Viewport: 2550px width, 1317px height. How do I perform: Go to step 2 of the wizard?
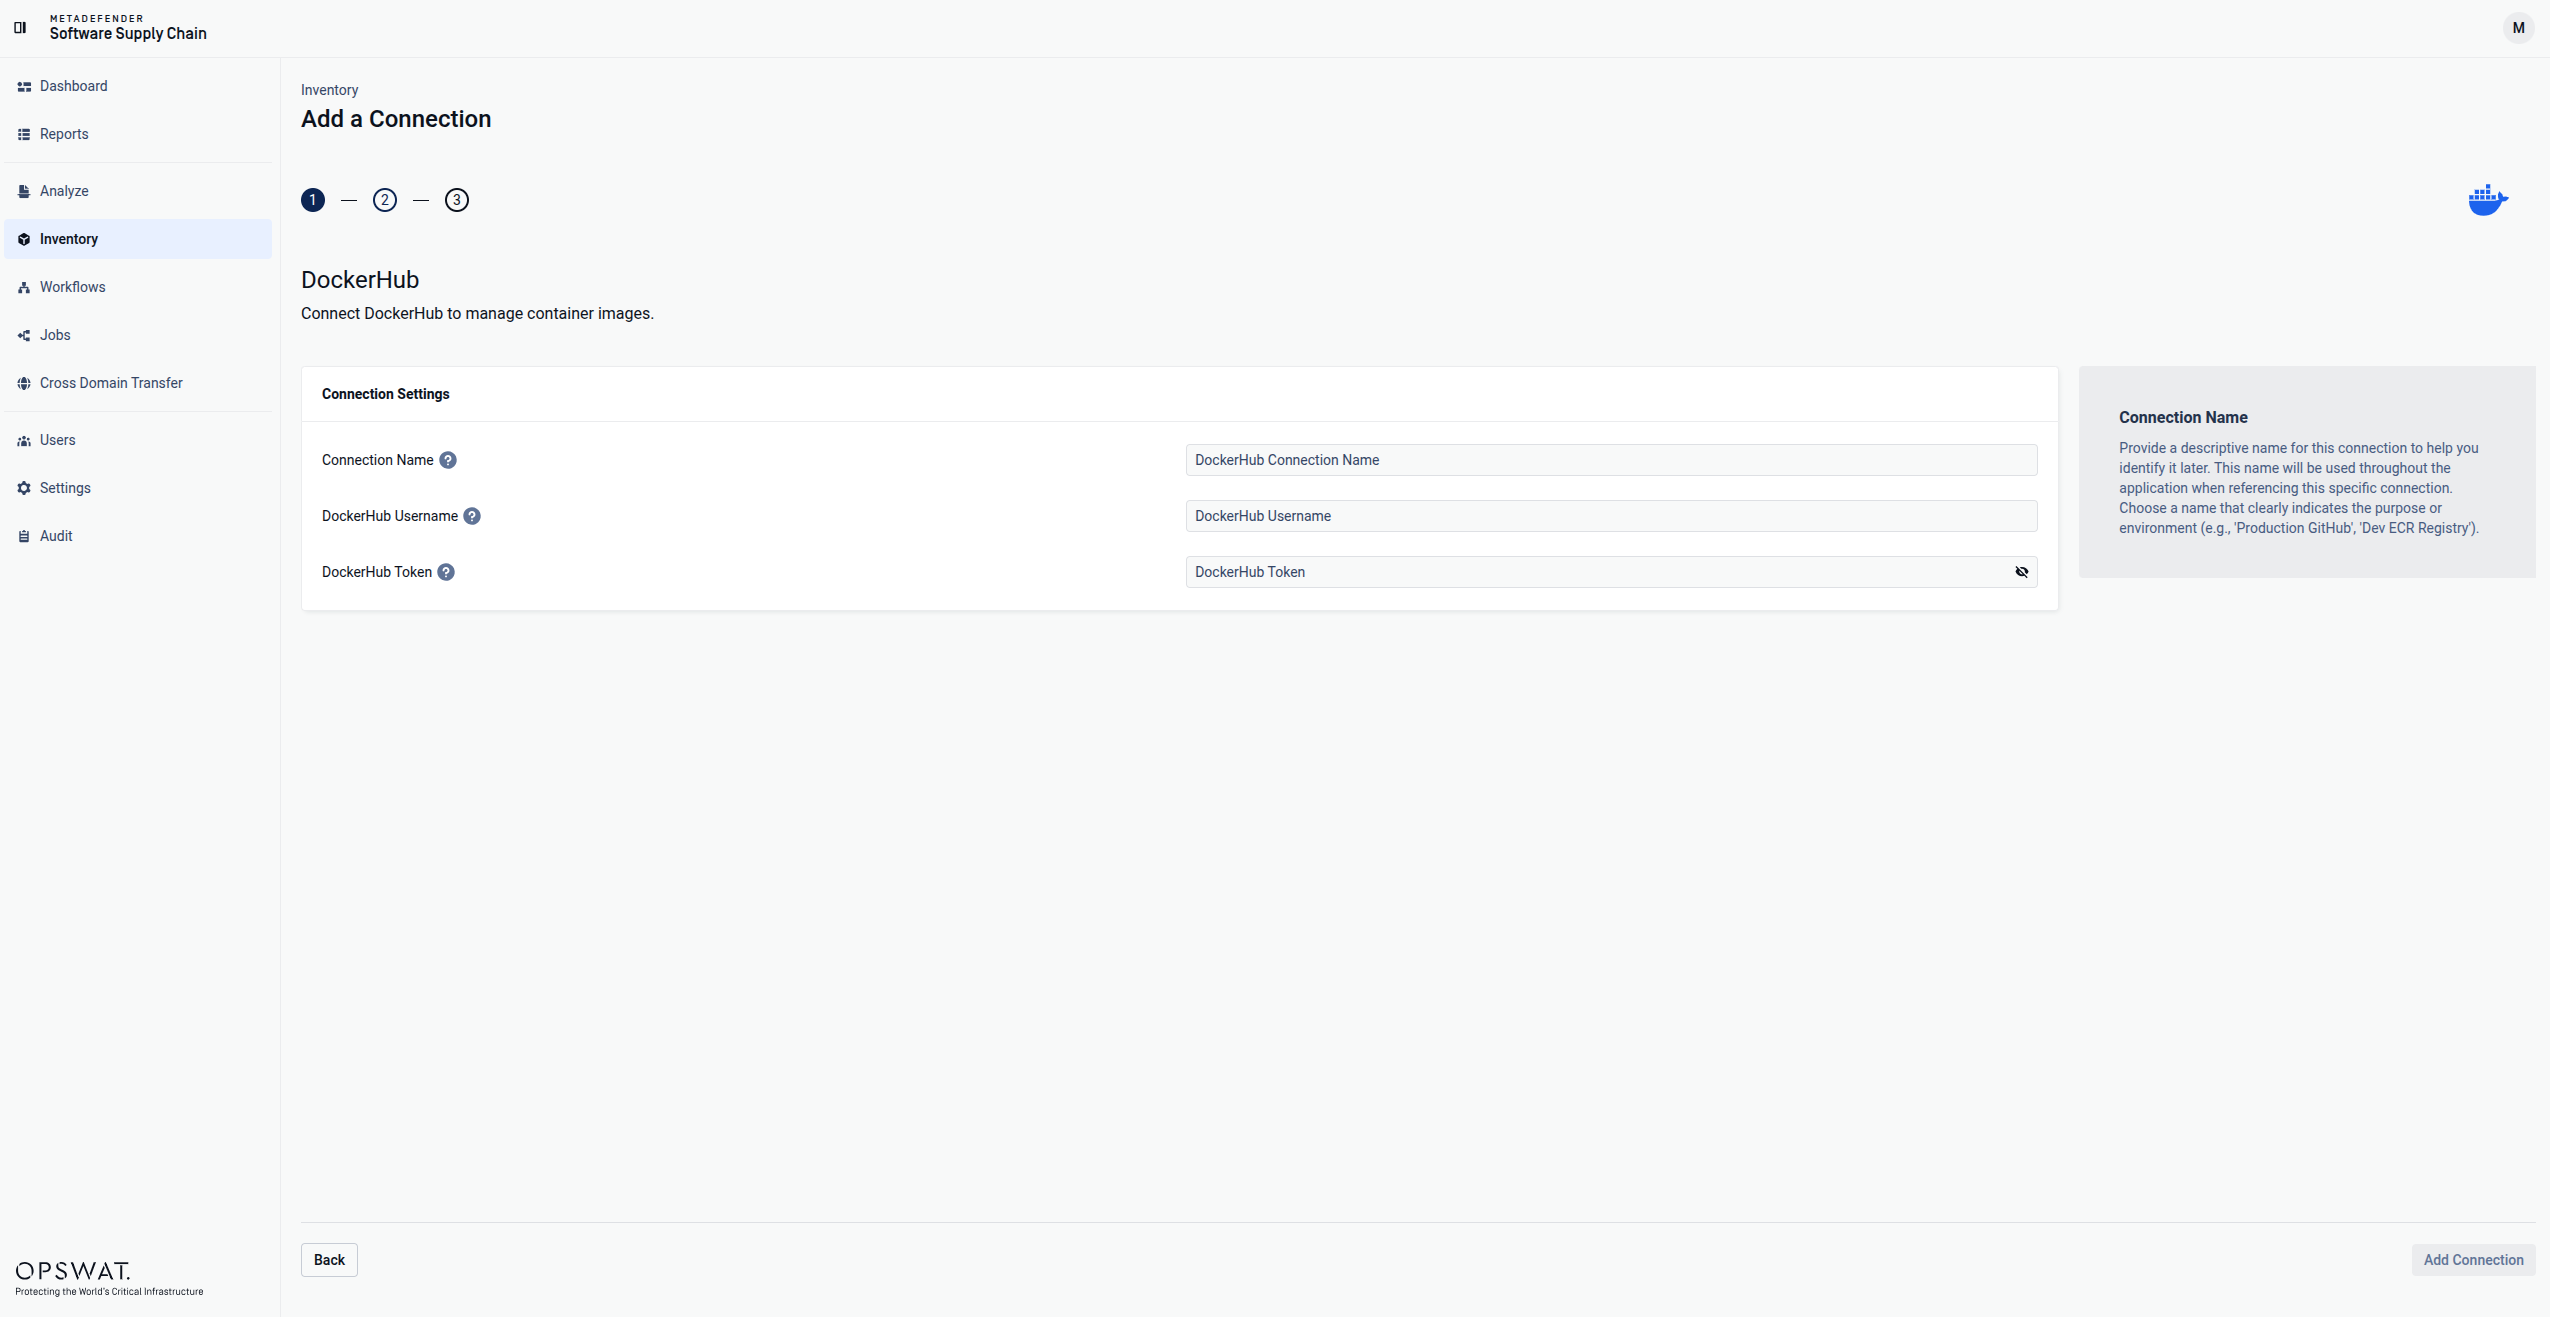pos(385,200)
